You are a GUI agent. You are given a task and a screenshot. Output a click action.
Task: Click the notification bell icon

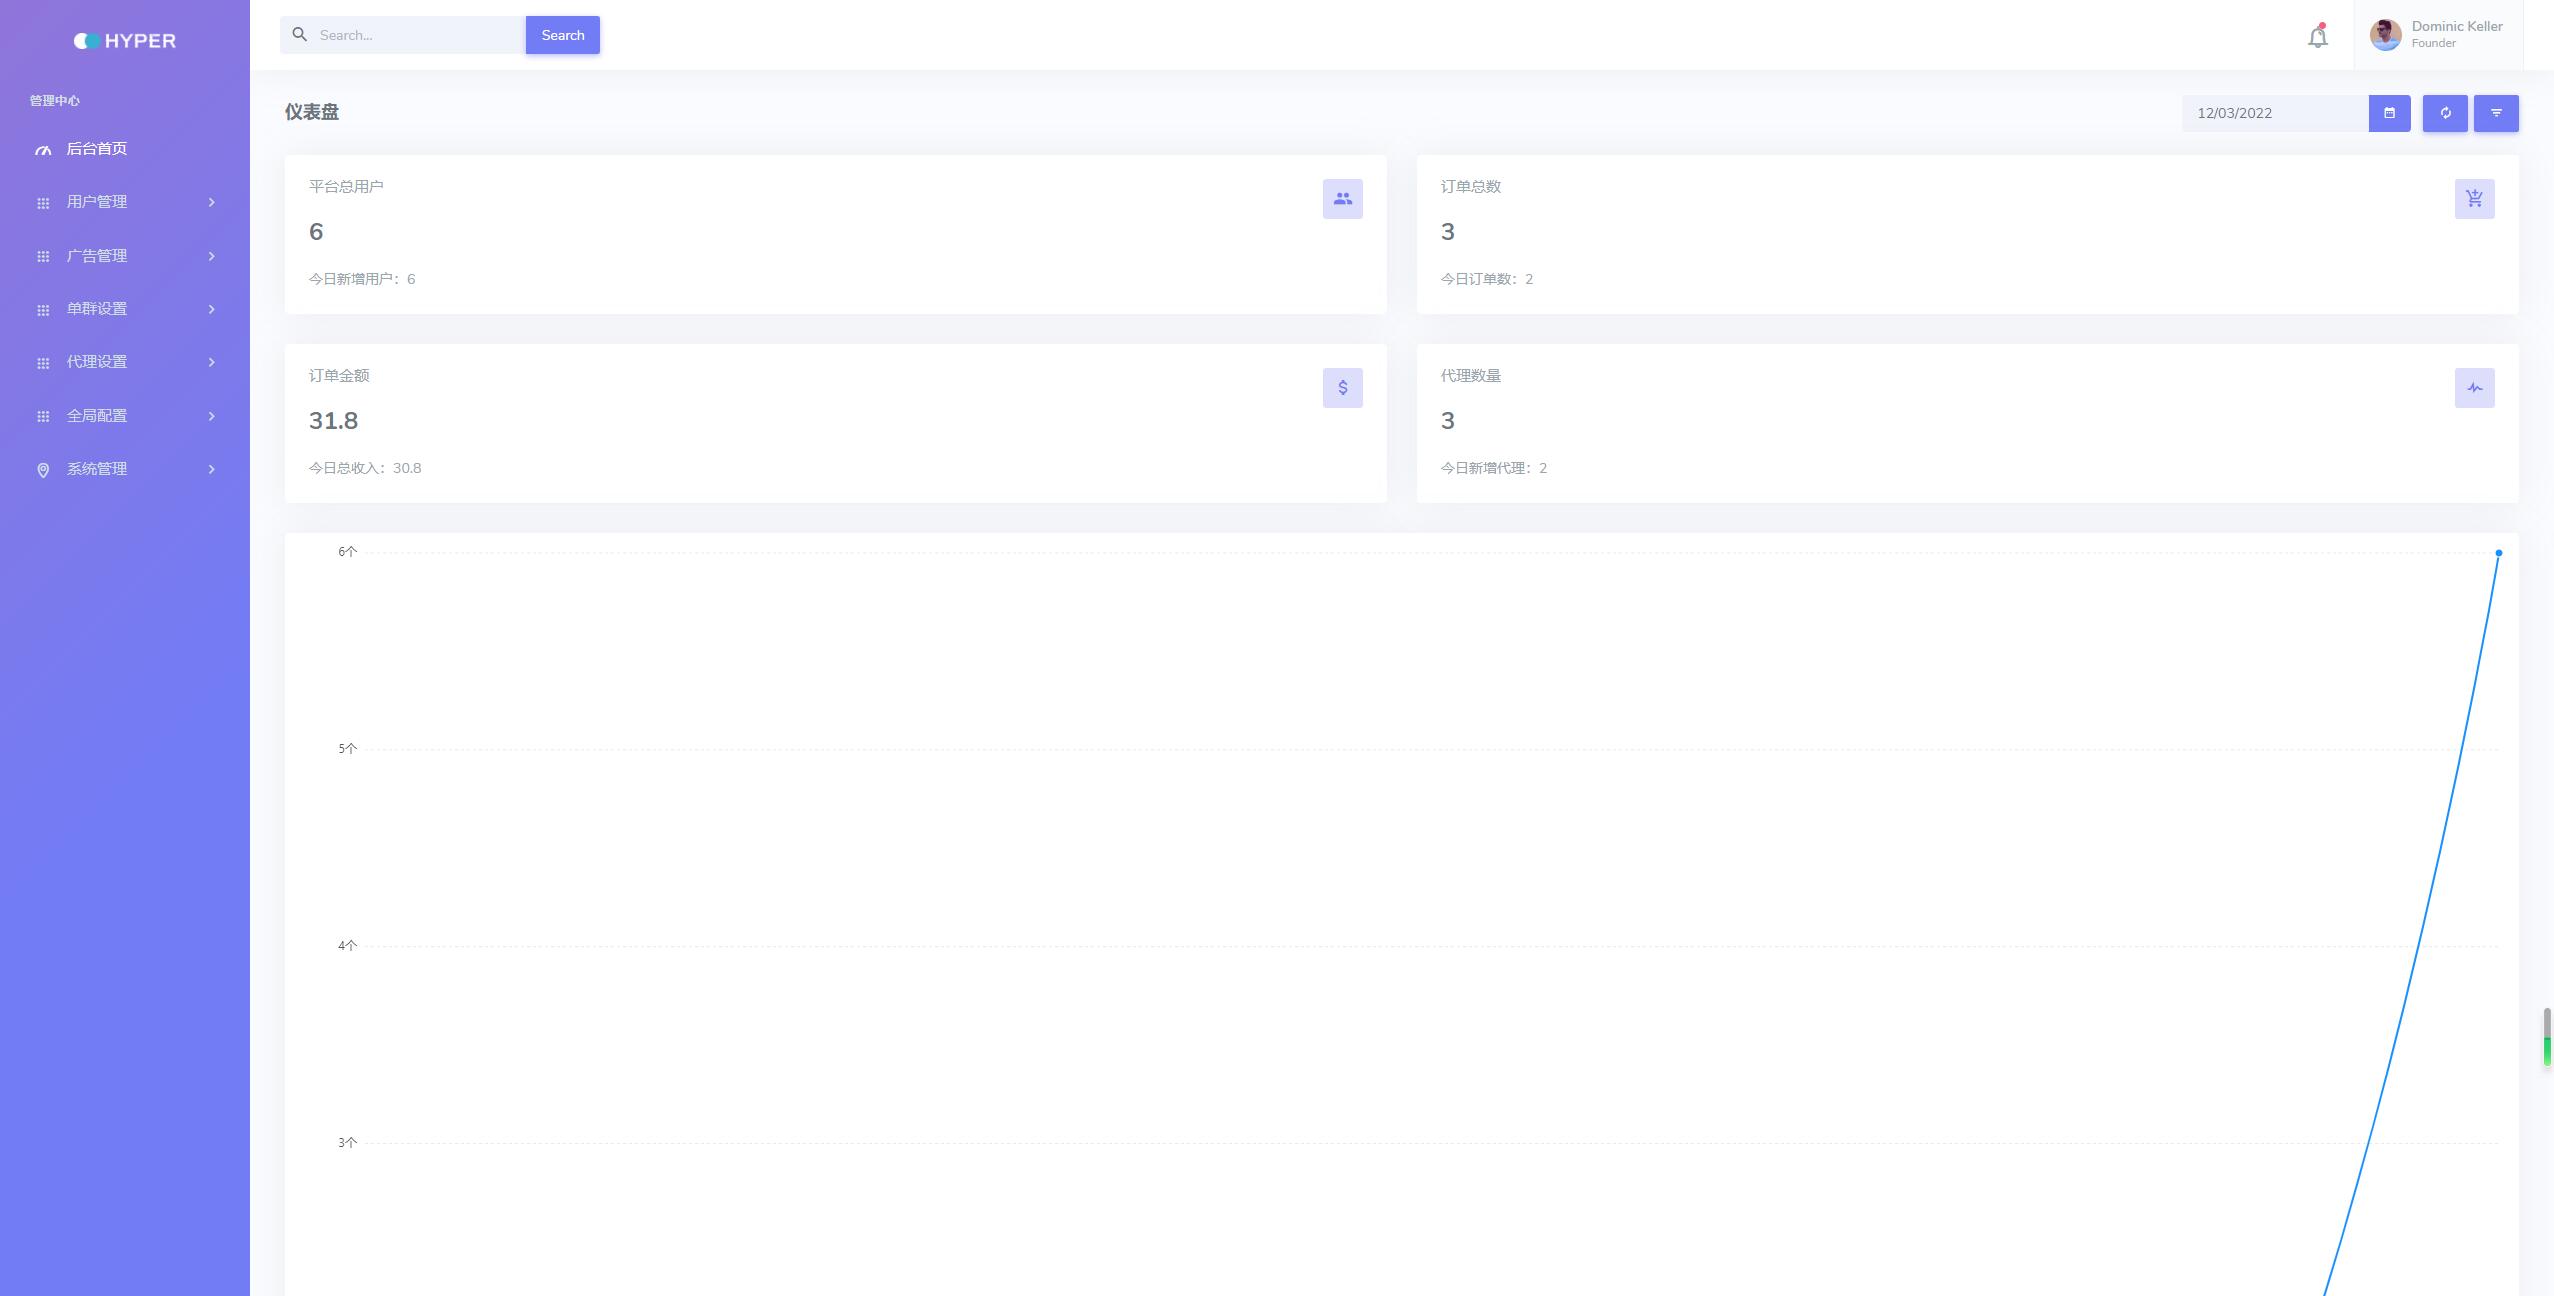point(2318,35)
